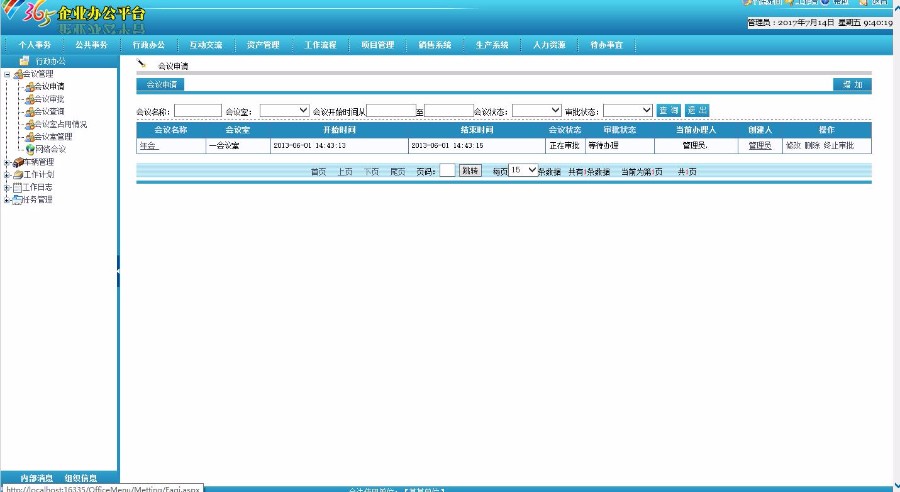Open the 销售系统 menu
The image size is (900, 492).
(435, 45)
